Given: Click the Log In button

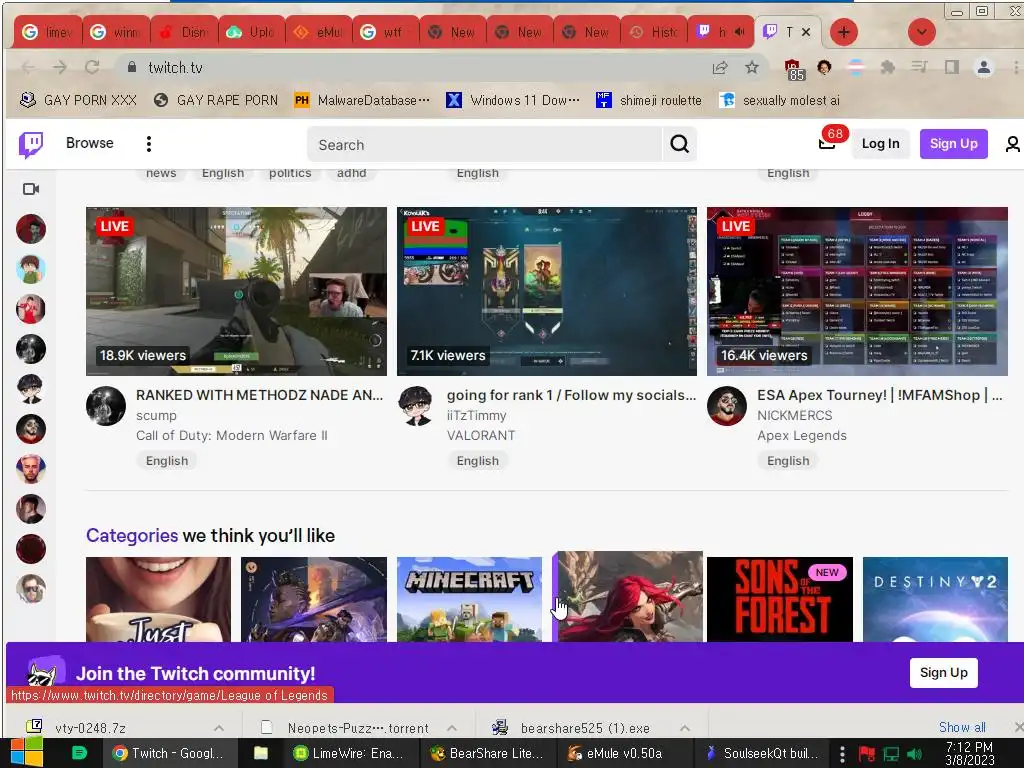Looking at the screenshot, I should 880,144.
